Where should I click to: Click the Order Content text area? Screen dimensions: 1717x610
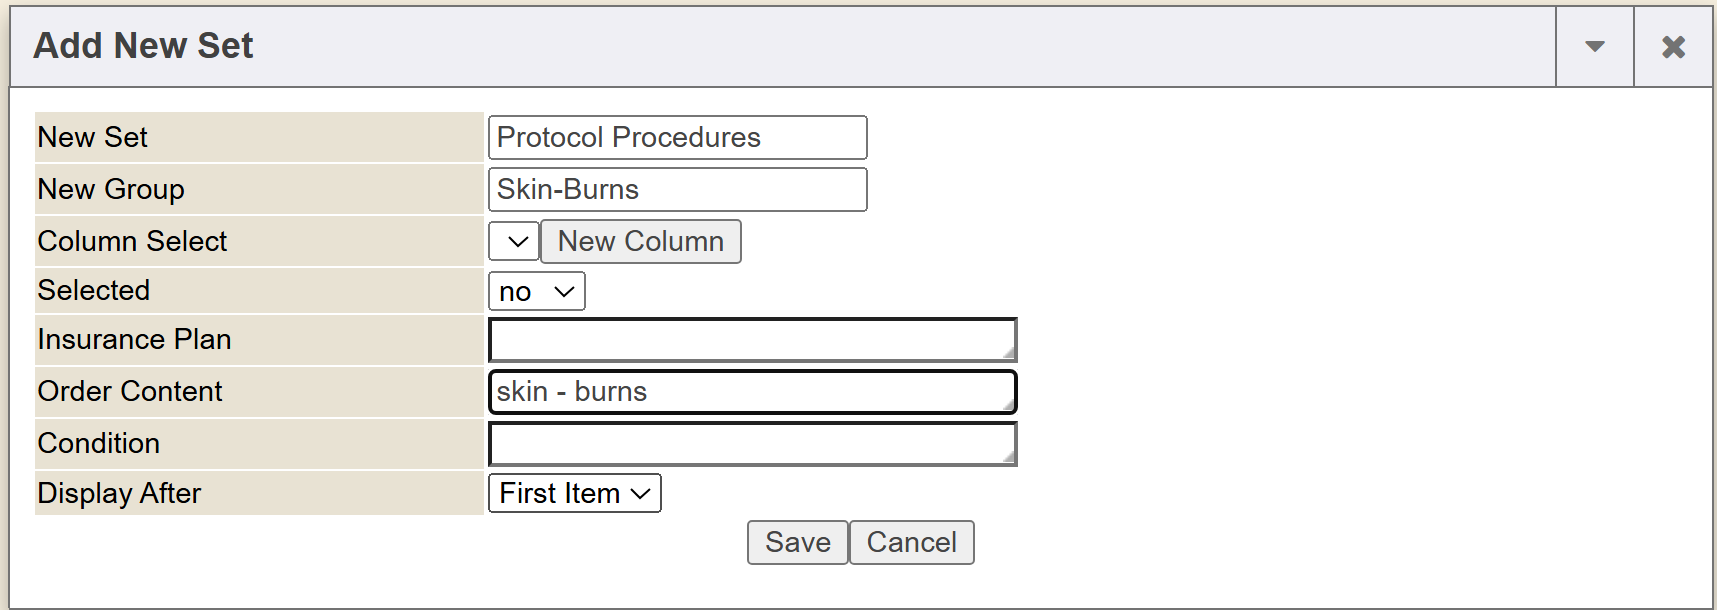(x=750, y=392)
